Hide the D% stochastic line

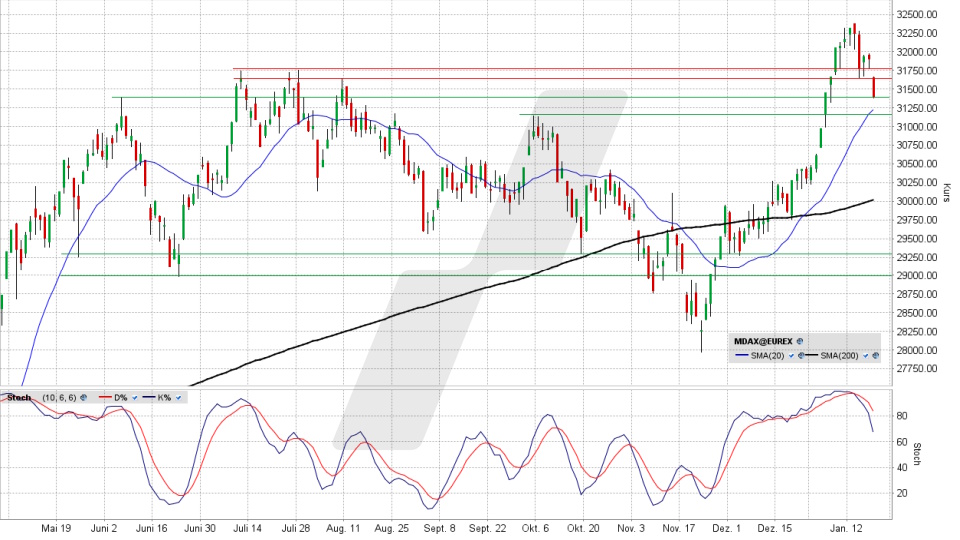coord(135,398)
